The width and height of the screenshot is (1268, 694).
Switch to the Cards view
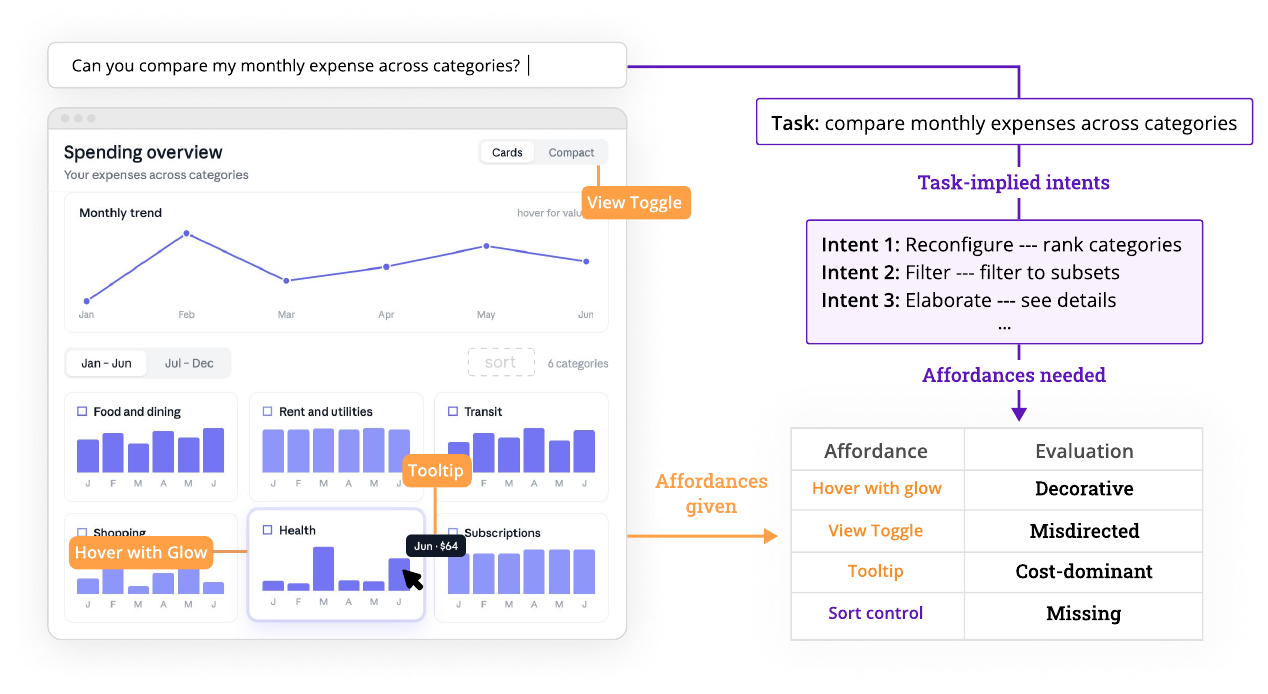(x=507, y=153)
